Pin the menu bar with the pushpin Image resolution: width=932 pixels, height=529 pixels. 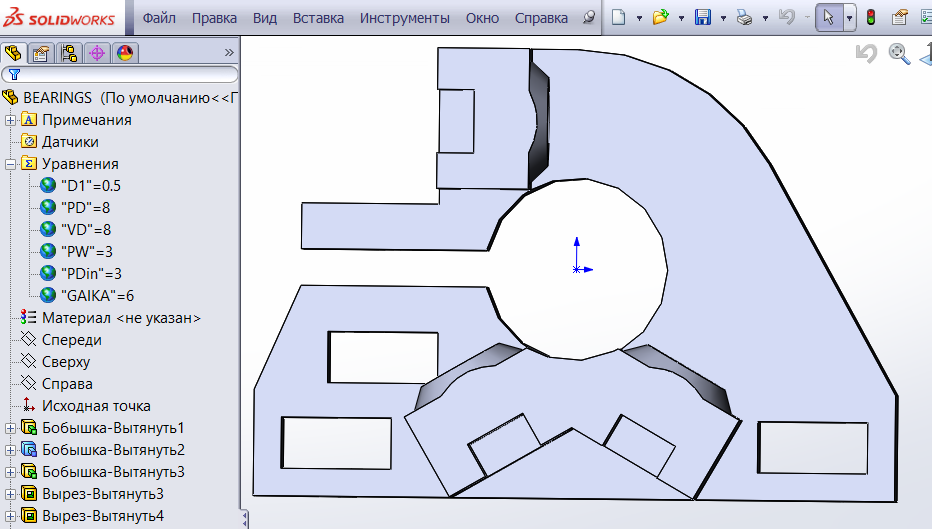(x=589, y=18)
